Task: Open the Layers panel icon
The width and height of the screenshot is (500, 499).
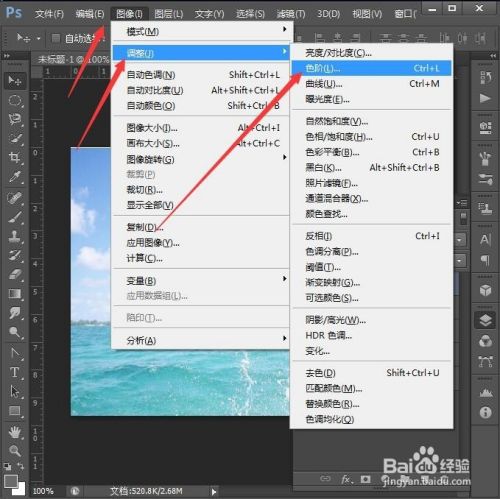Action: [x=485, y=321]
